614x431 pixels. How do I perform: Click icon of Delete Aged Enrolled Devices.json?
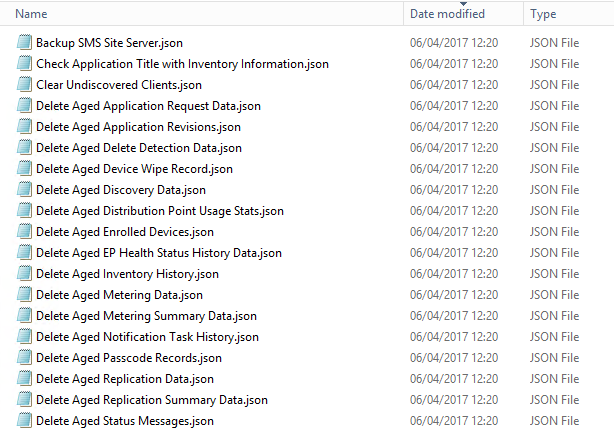pyautogui.click(x=25, y=232)
